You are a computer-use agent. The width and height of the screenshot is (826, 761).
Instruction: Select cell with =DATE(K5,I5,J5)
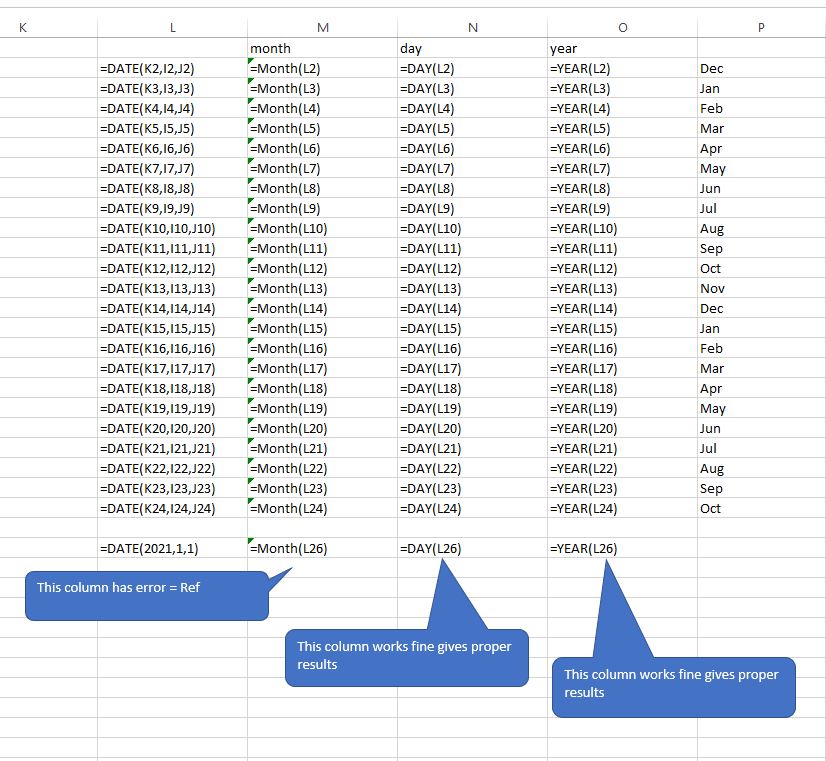coord(172,129)
